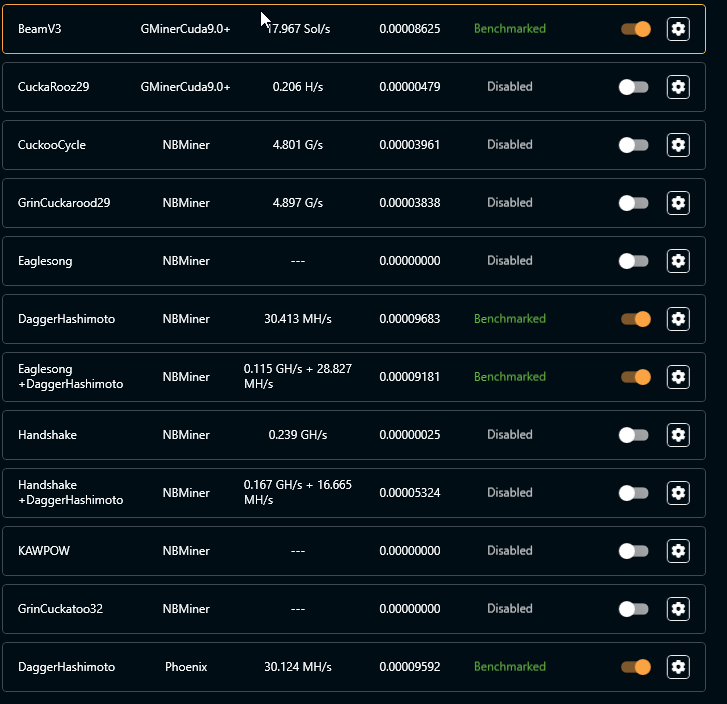The image size is (727, 704).
Task: Enable the CuckaRooz29 algorithm switch
Action: (x=633, y=87)
